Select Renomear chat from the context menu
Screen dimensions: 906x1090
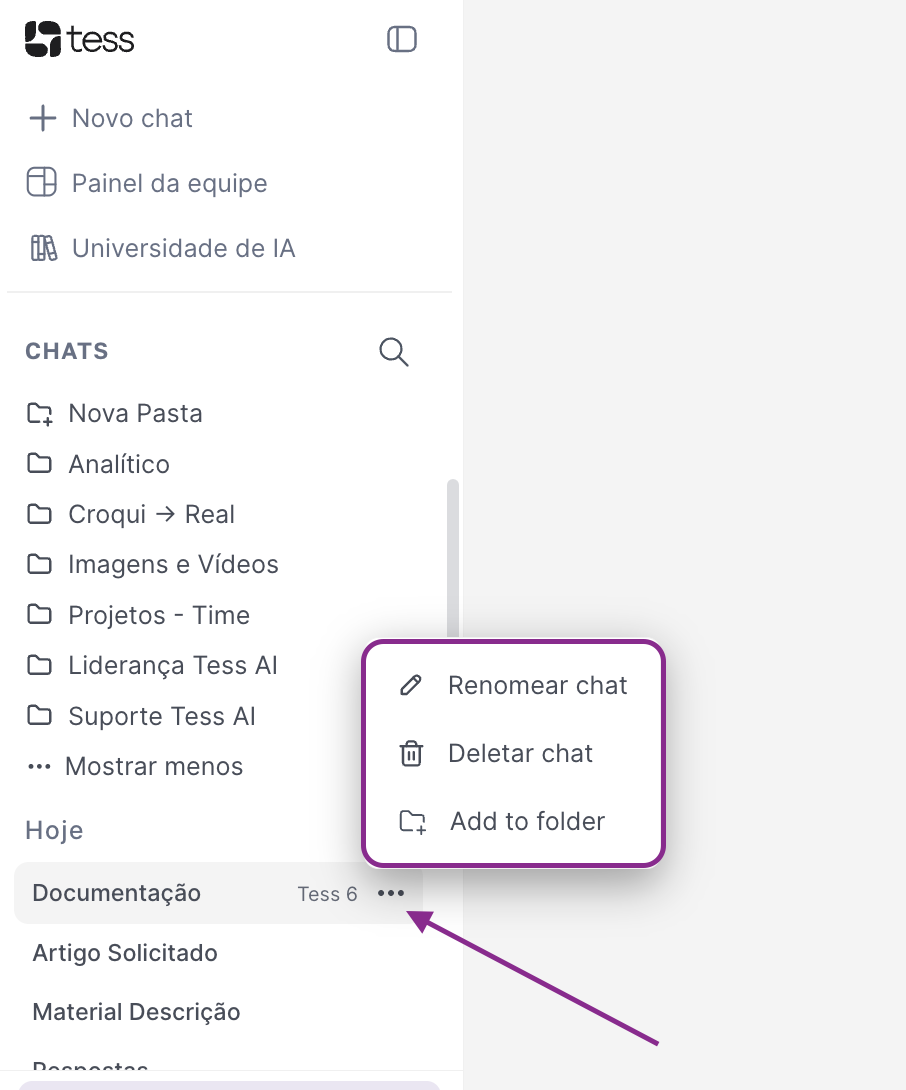click(538, 685)
